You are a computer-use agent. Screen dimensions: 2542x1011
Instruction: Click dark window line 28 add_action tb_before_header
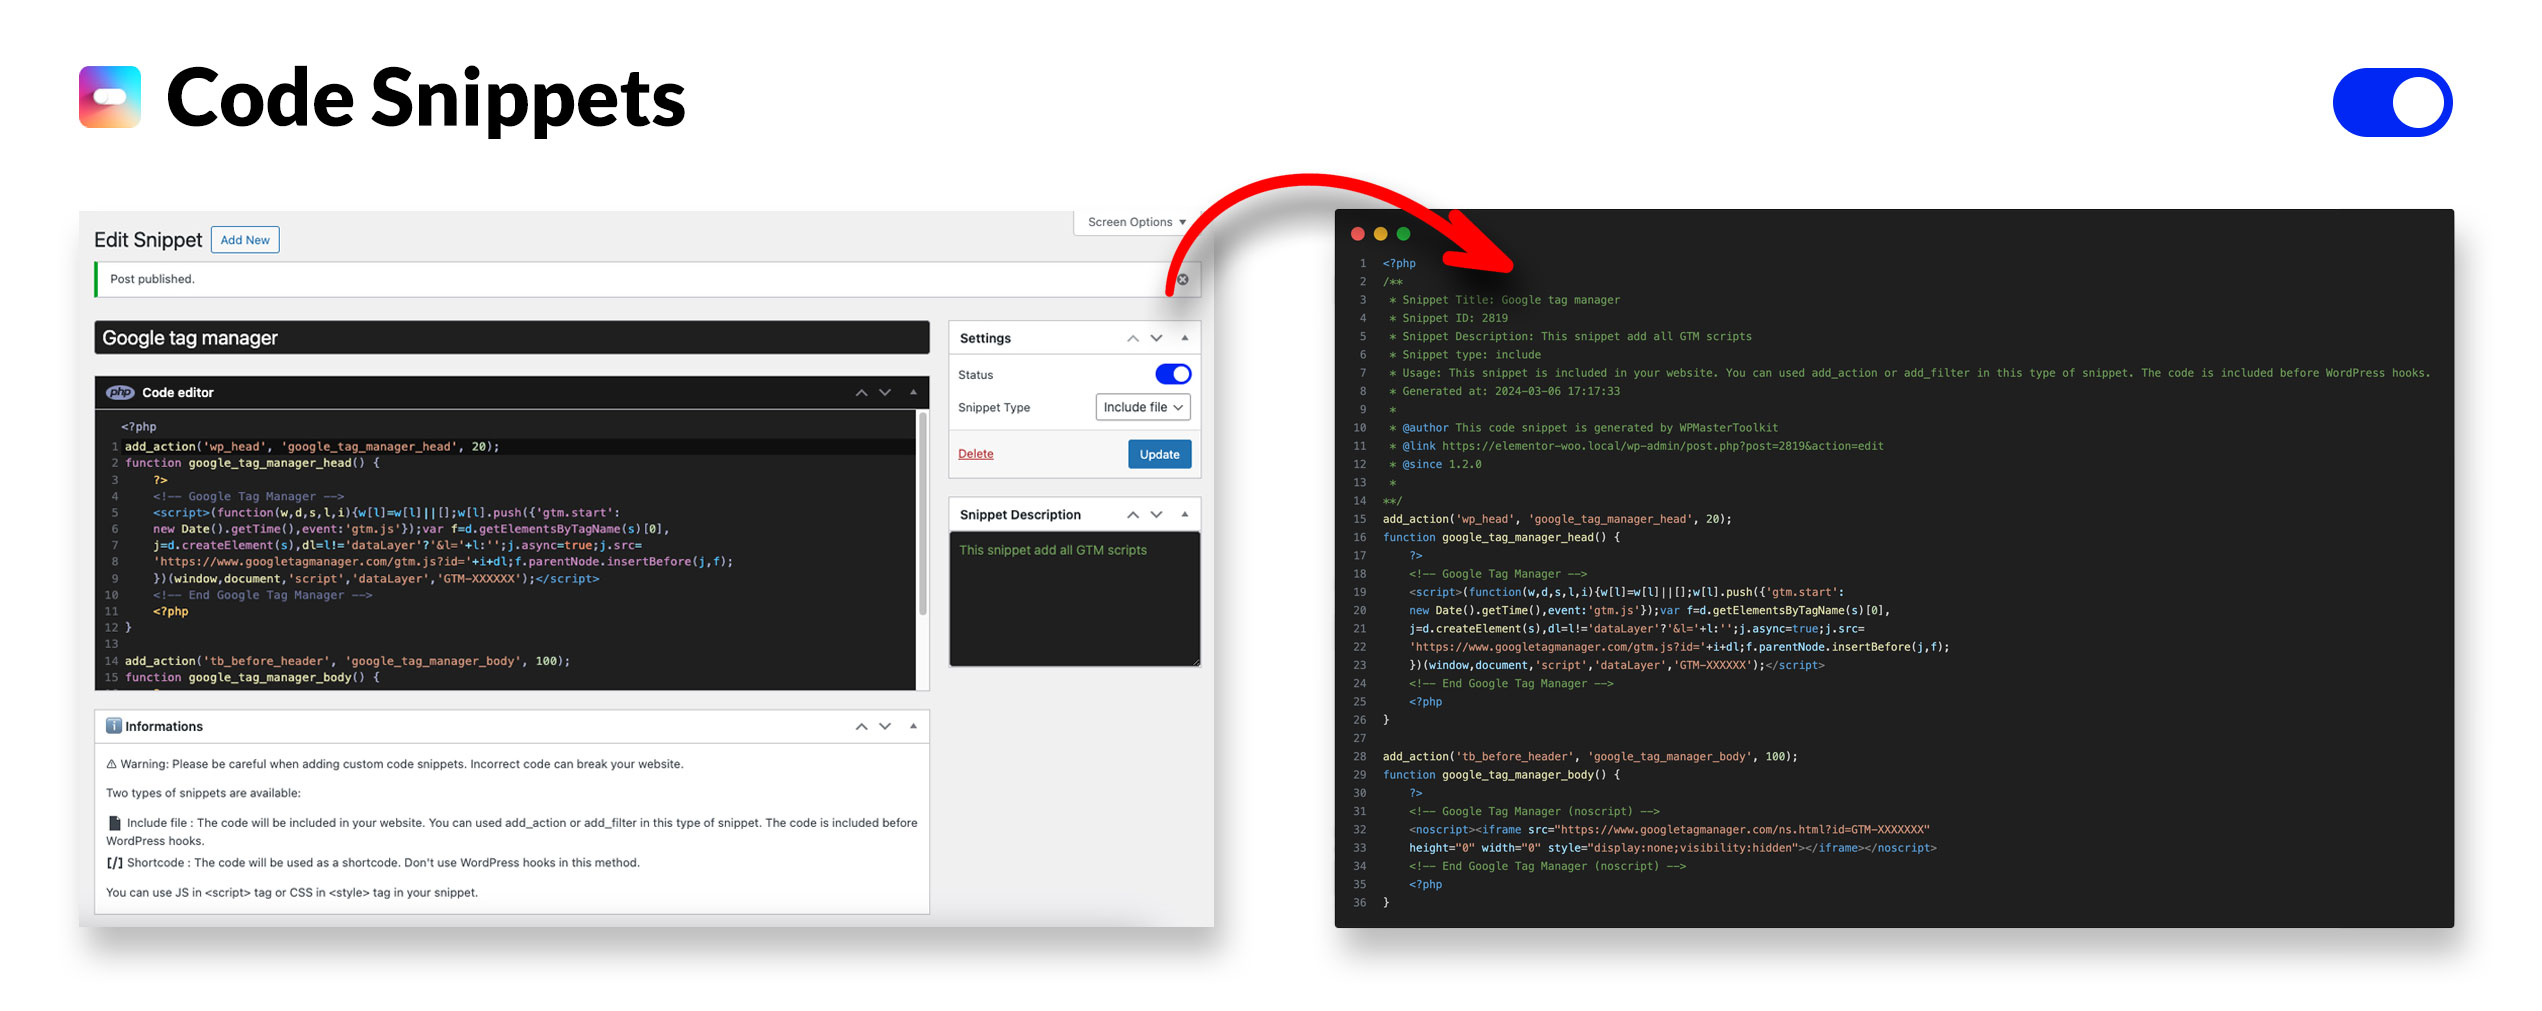point(1590,757)
